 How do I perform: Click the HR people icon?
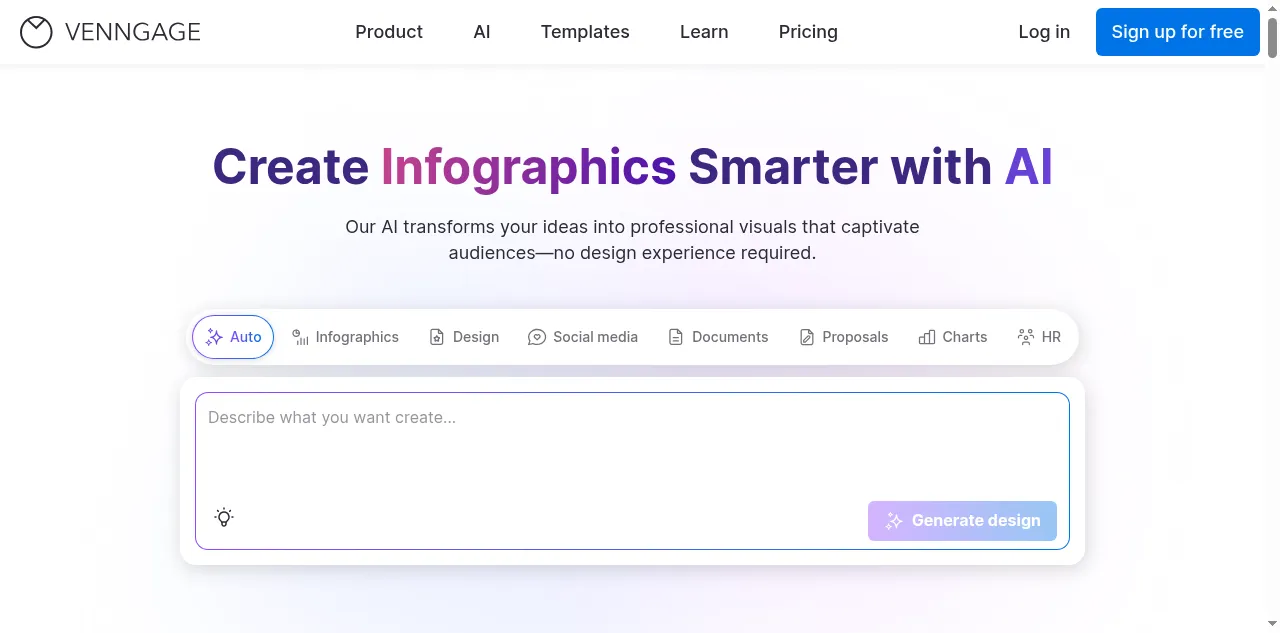[1025, 337]
